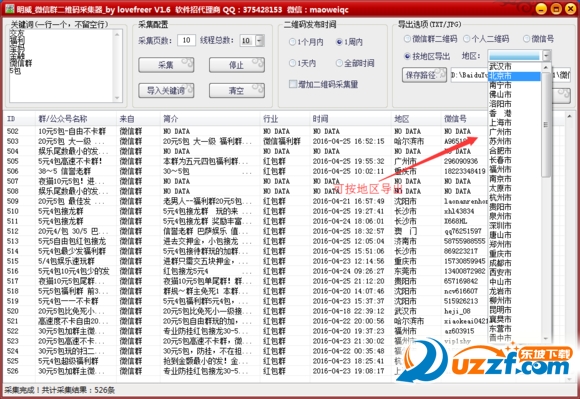Pick 昆明市 from the region list
Image resolution: width=580 pixels, height=399 pixels.
(x=515, y=310)
